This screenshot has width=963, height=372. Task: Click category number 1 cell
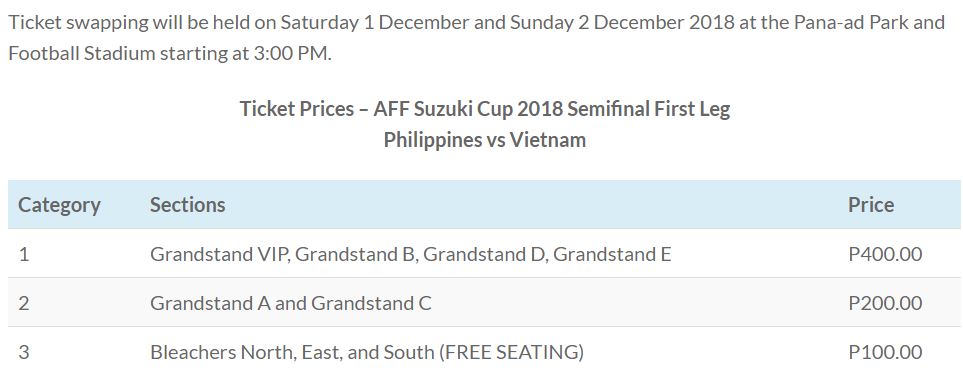click(x=24, y=254)
